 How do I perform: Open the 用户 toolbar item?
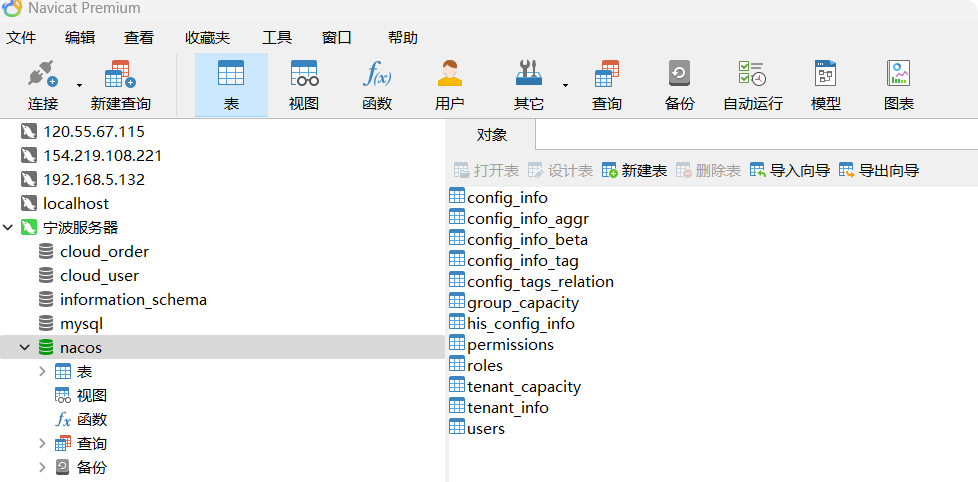click(x=449, y=85)
